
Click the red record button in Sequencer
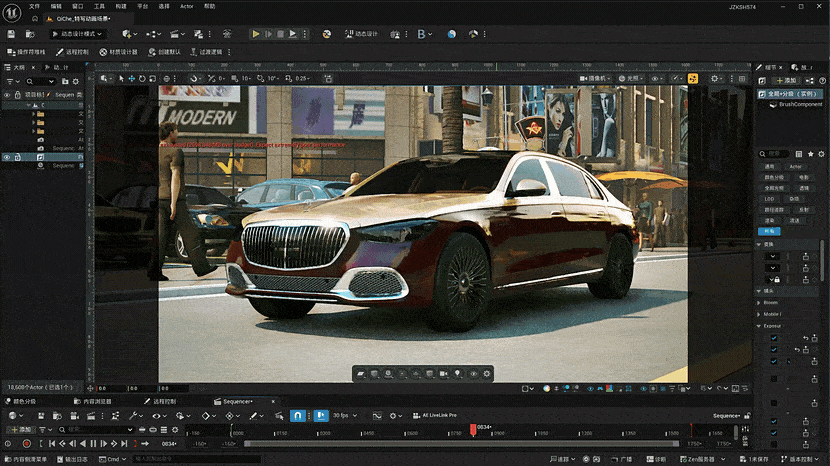click(x=26, y=444)
